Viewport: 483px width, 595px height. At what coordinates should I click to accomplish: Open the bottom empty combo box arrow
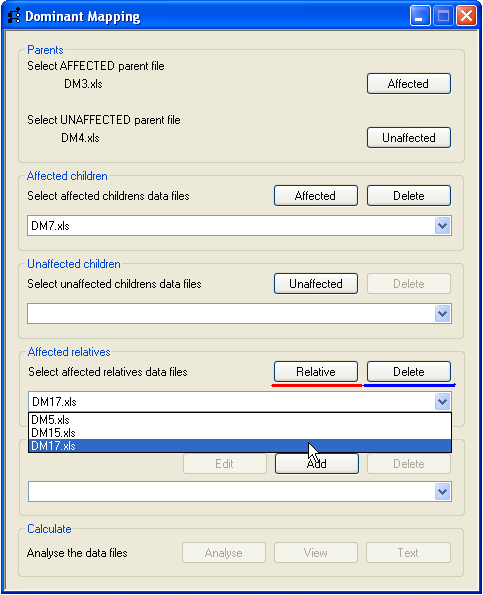click(x=442, y=492)
